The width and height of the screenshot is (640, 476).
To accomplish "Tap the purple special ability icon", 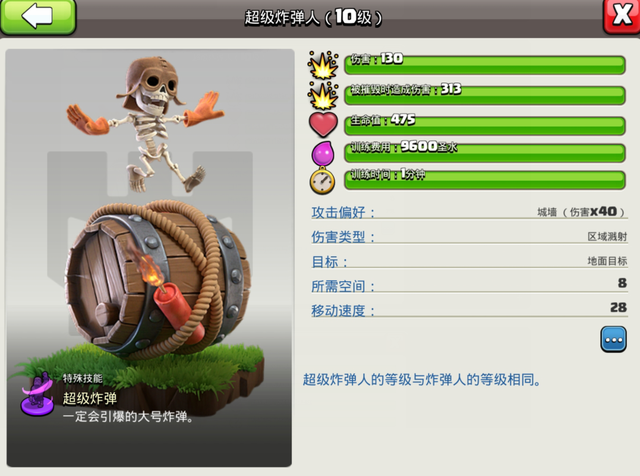I will (x=37, y=396).
